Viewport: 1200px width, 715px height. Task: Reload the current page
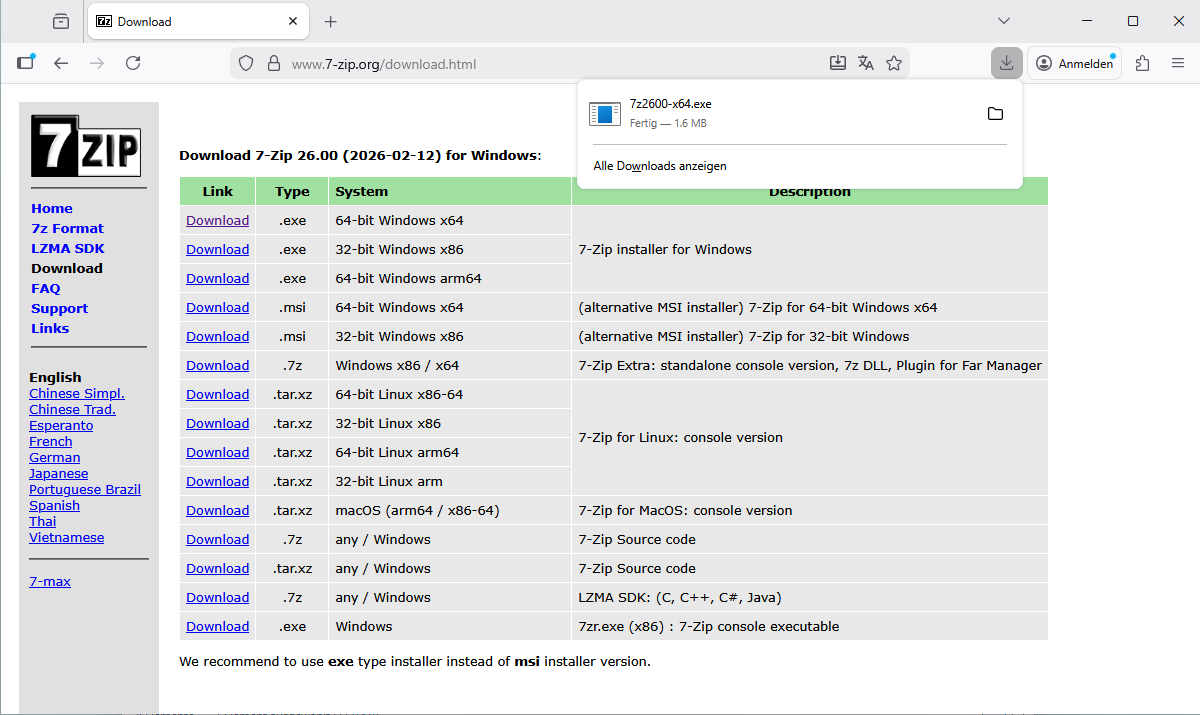(133, 62)
